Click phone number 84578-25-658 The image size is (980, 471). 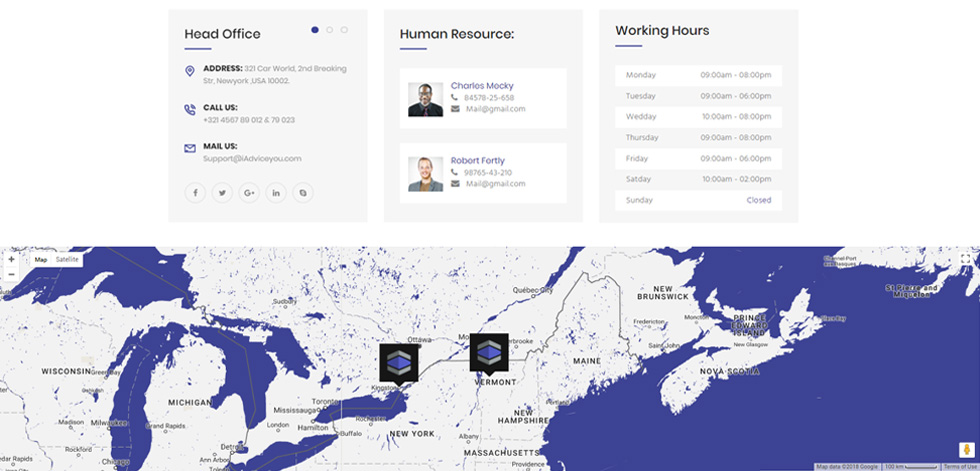(489, 97)
